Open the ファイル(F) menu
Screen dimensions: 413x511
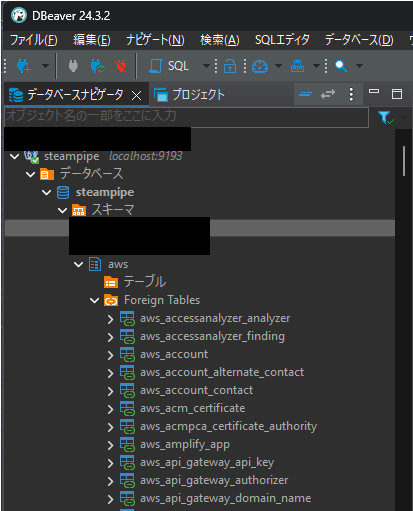(x=34, y=40)
